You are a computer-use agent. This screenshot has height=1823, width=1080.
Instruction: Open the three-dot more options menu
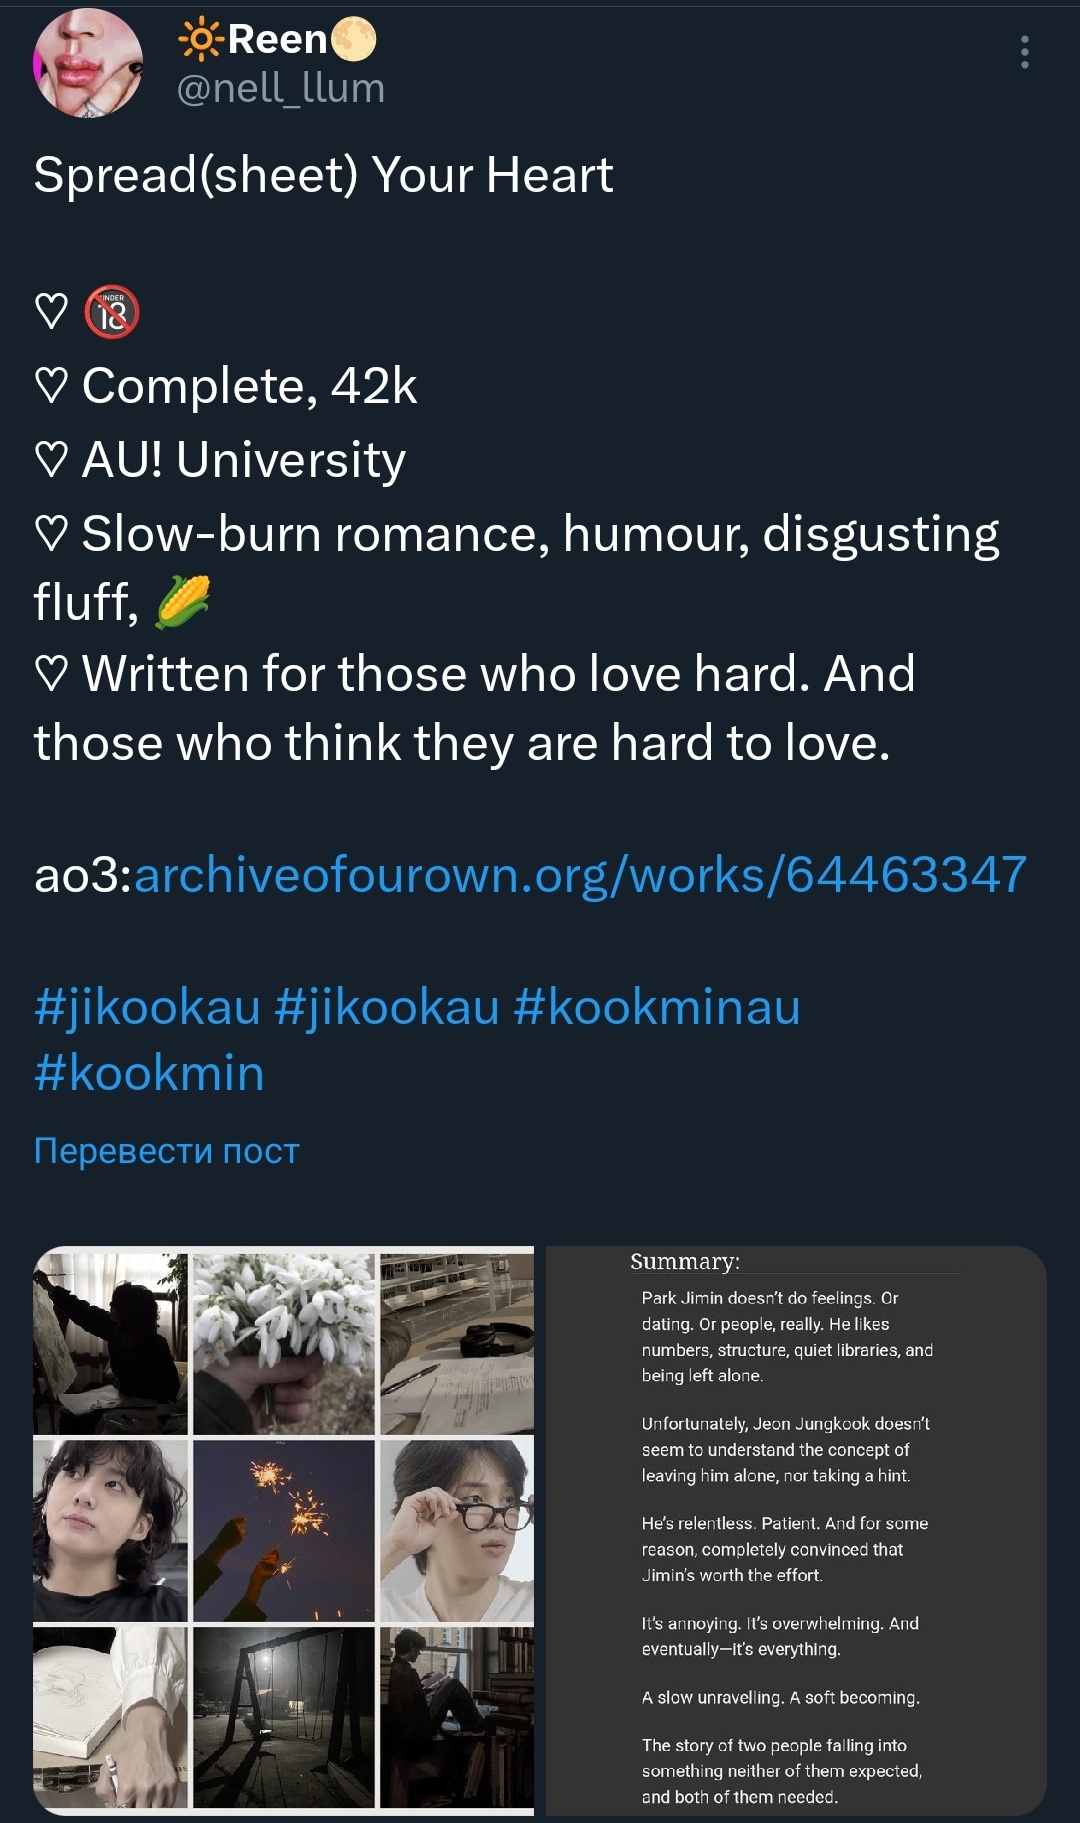click(1024, 52)
